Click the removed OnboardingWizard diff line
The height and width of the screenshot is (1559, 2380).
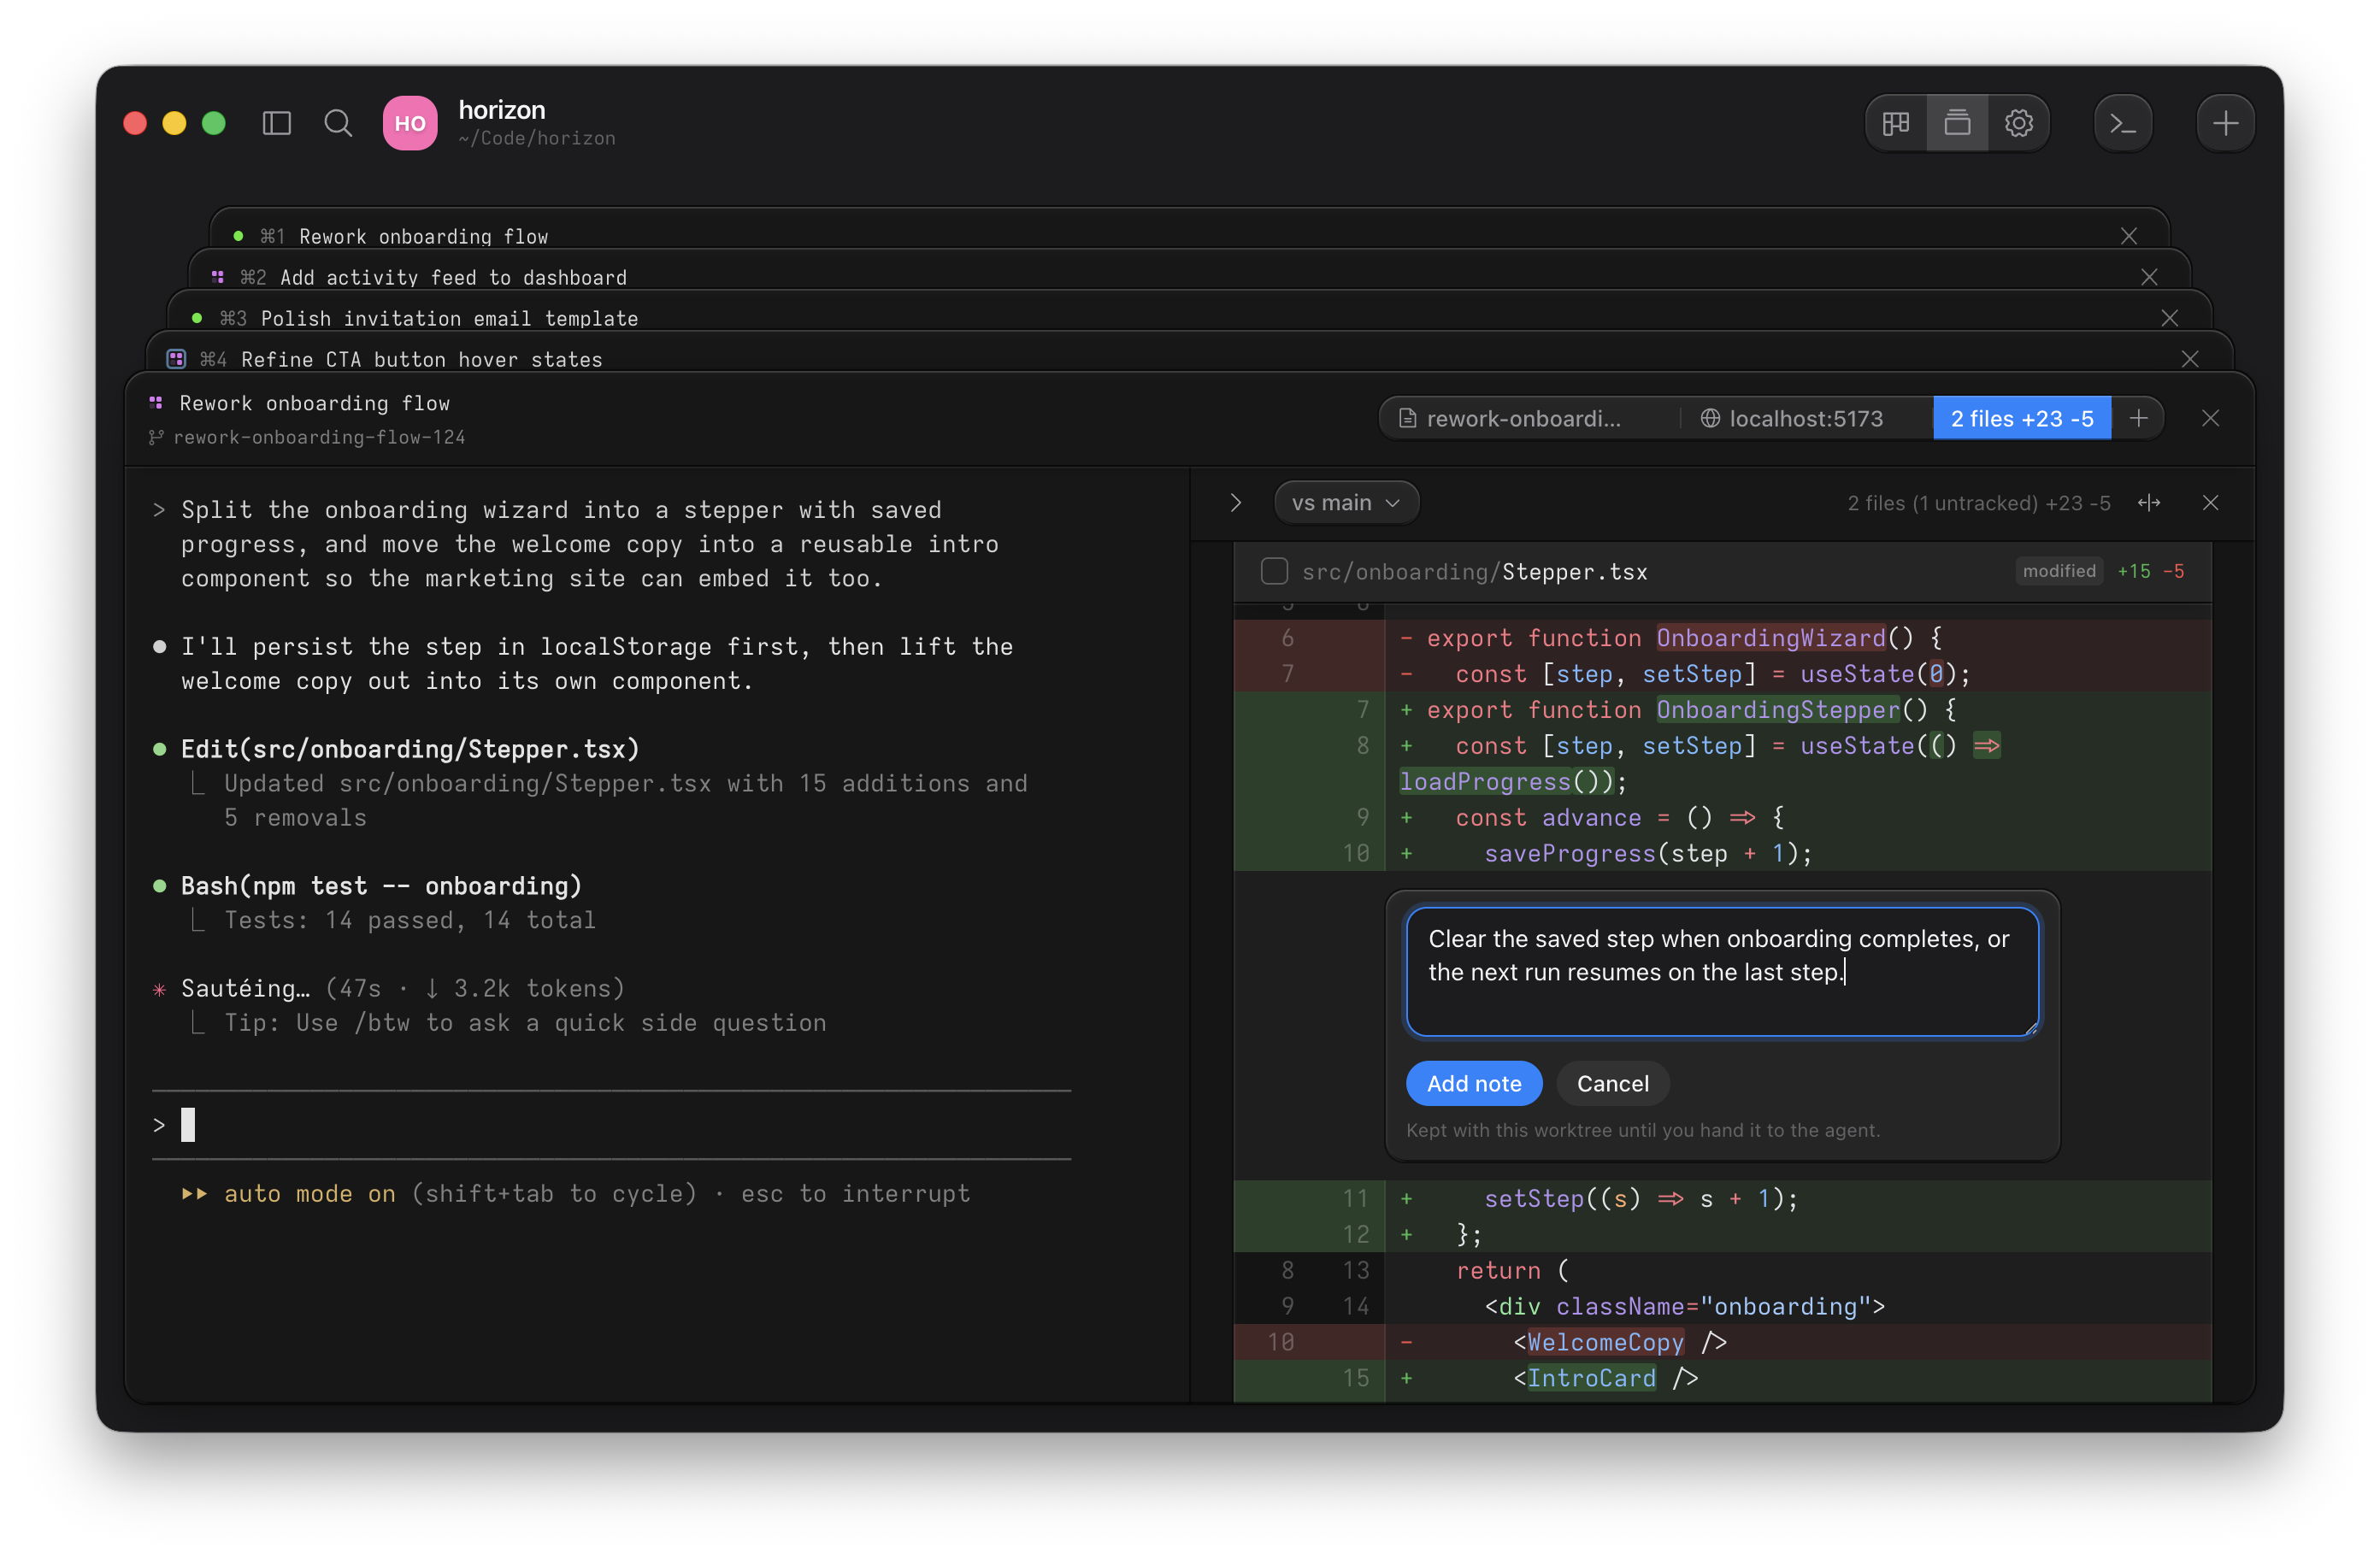(1722, 637)
